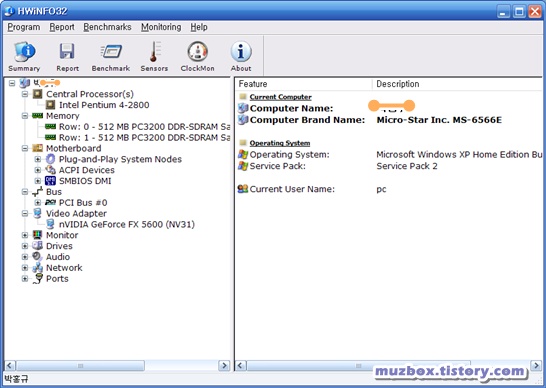
Task: Select the Video Adapter icon
Action: (x=37, y=213)
